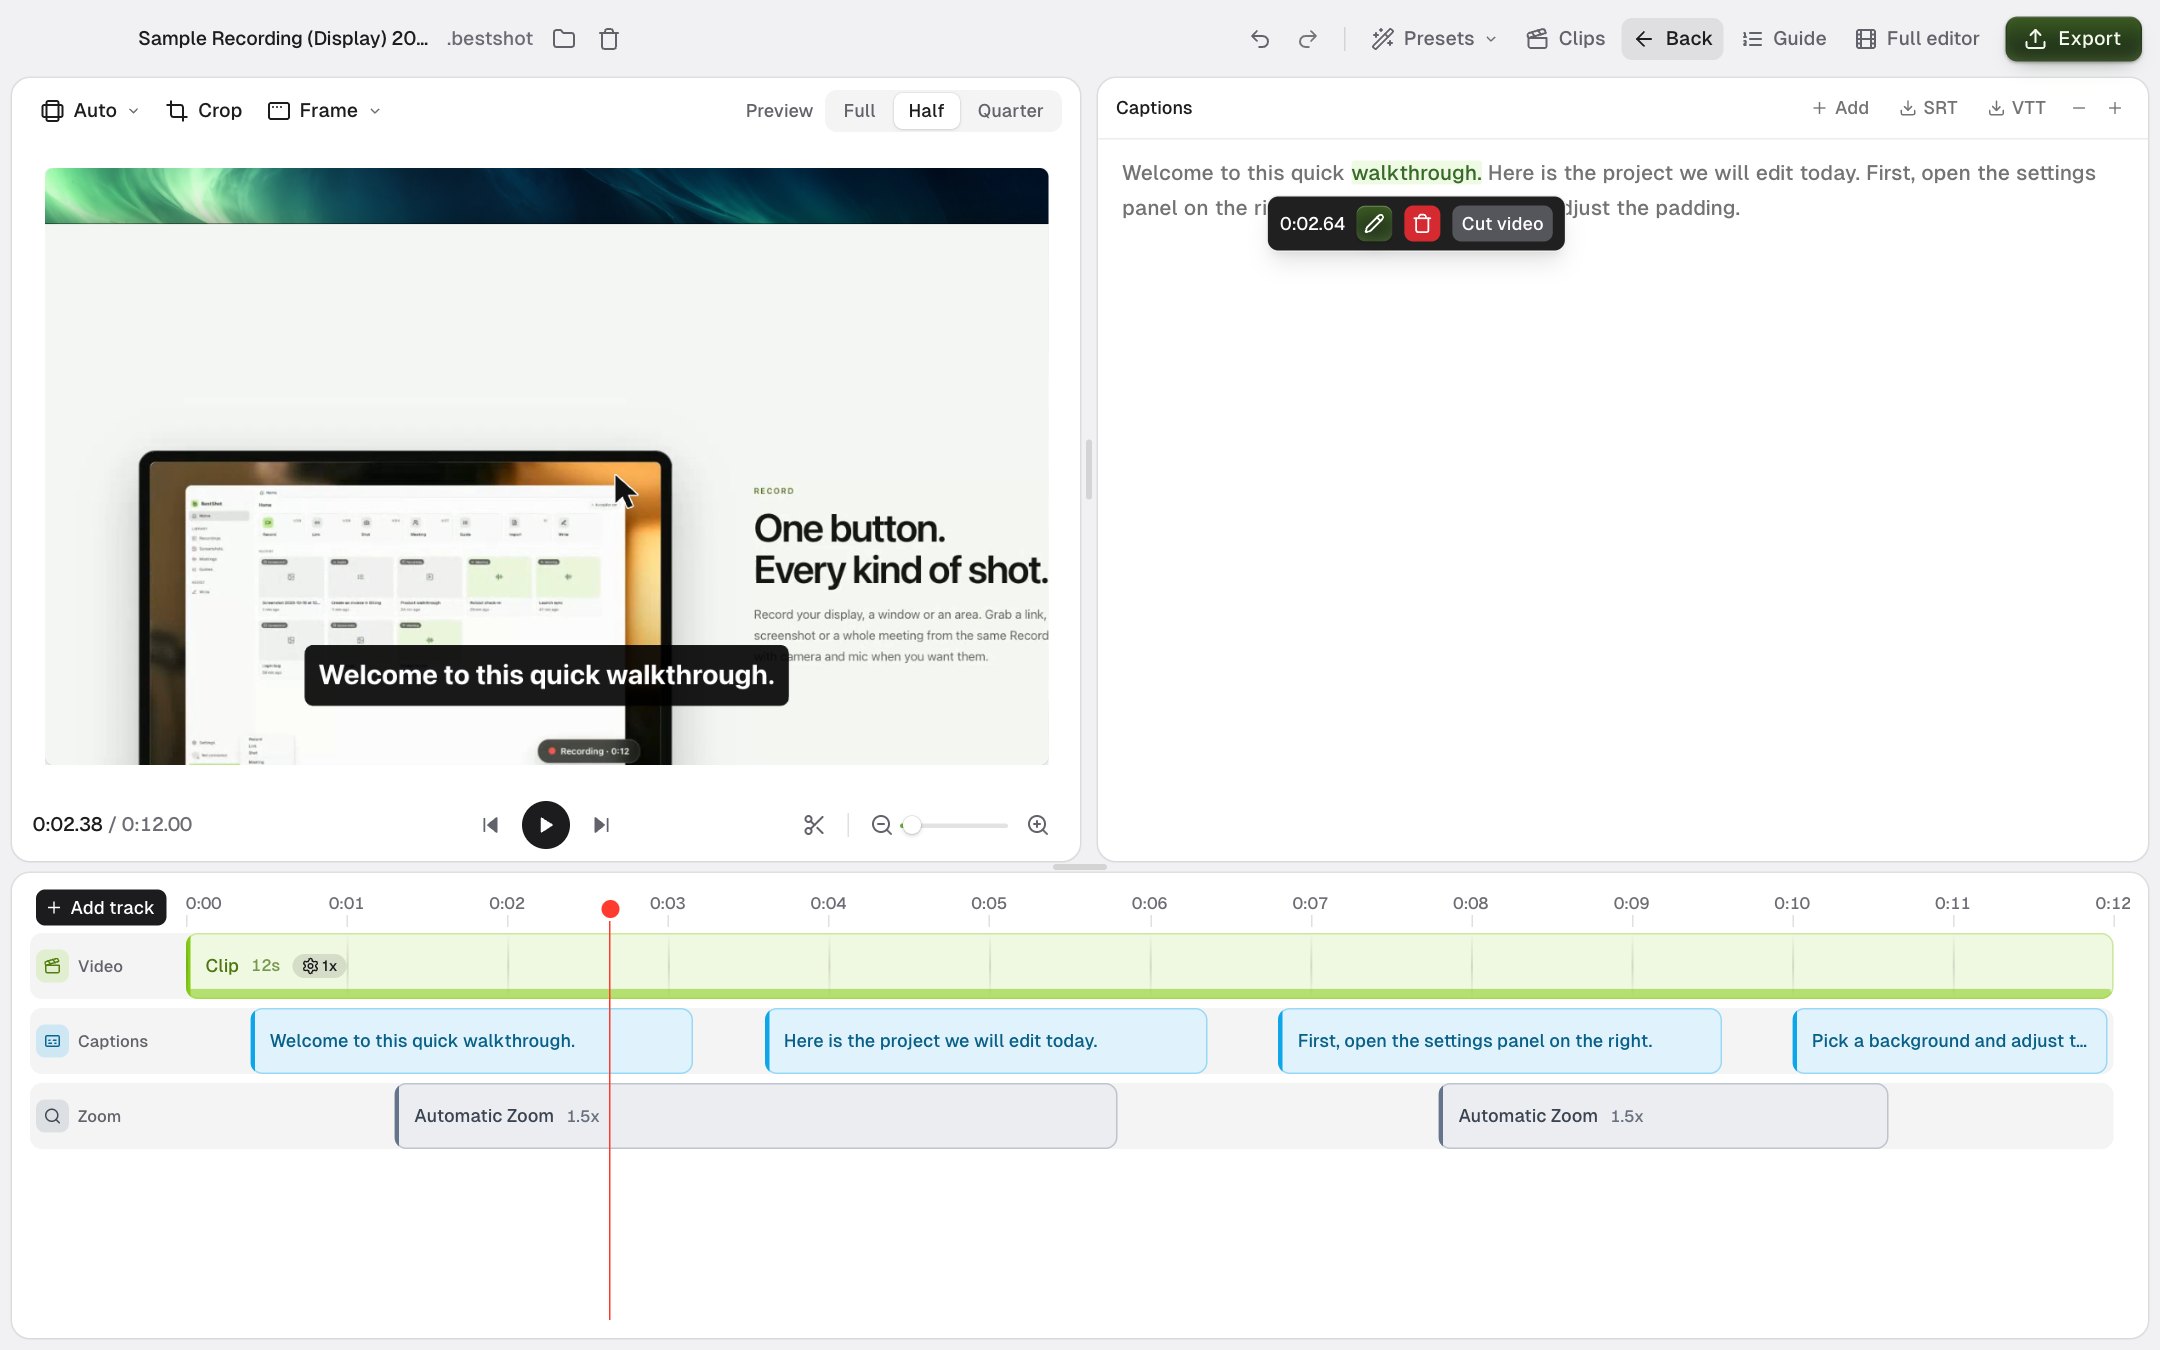Skip to the start of video

coord(490,825)
